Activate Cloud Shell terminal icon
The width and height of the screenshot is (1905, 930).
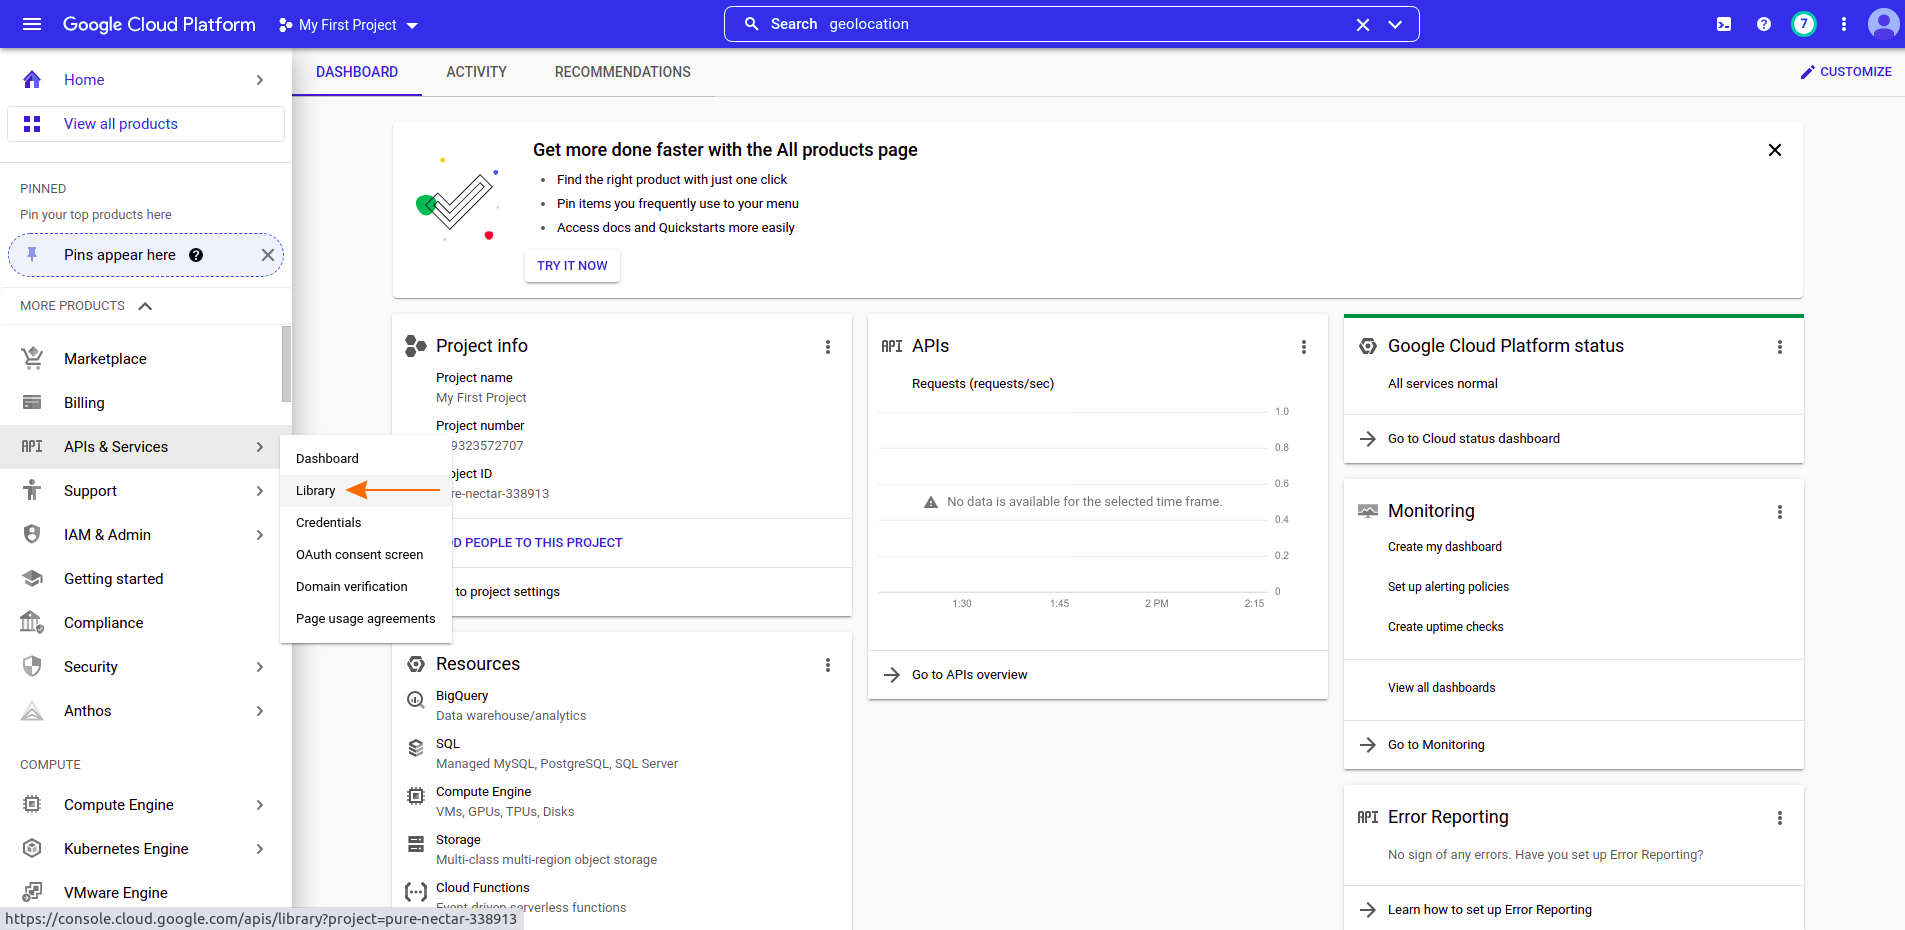[1724, 24]
